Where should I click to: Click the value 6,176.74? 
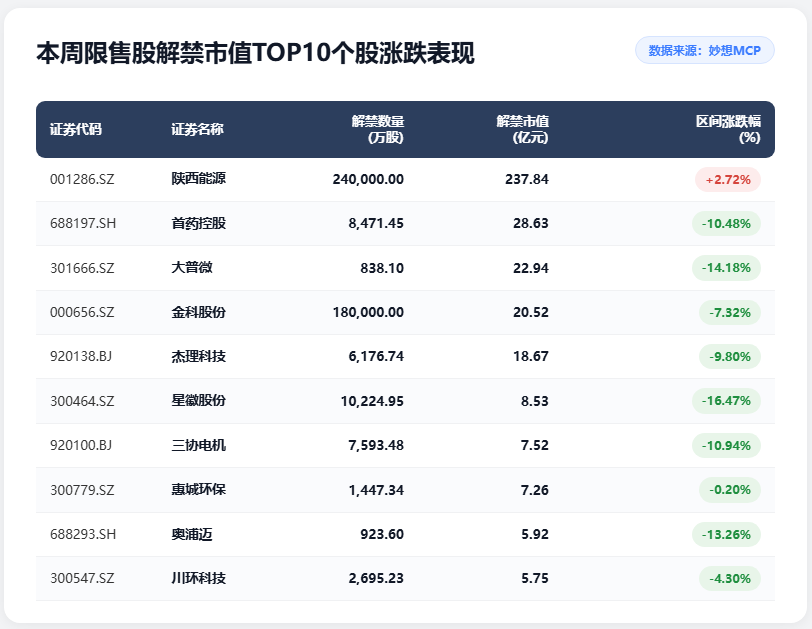[376, 356]
